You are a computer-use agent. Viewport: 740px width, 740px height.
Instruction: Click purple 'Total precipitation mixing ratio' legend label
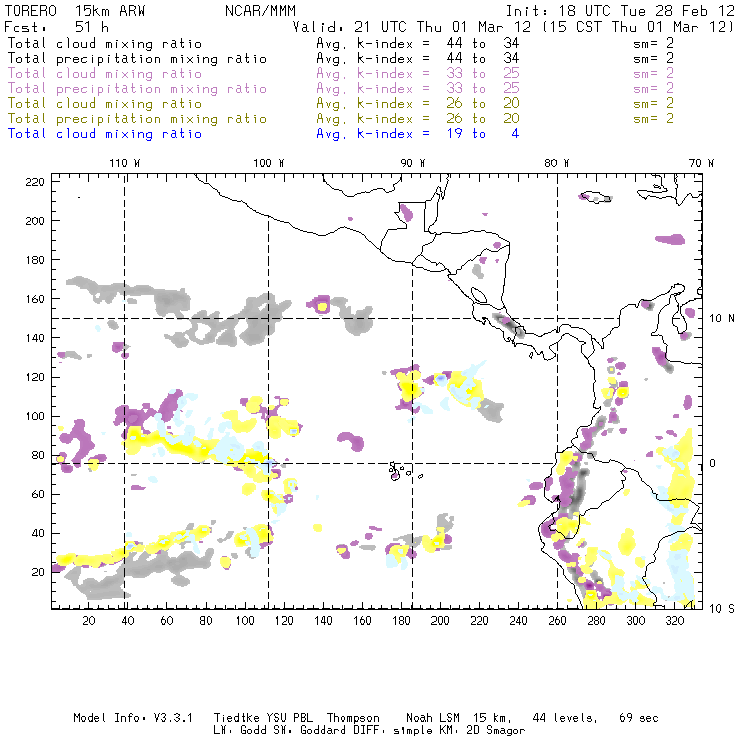(x=137, y=89)
